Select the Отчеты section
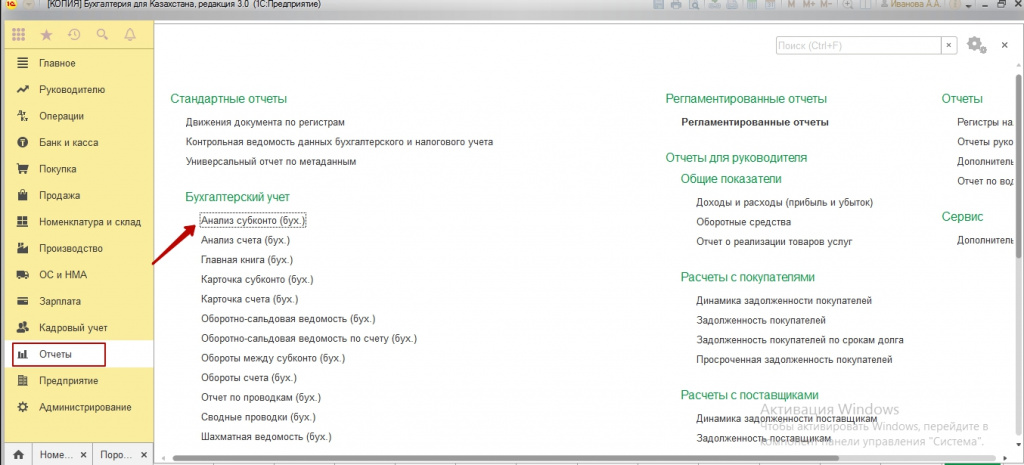 77,354
